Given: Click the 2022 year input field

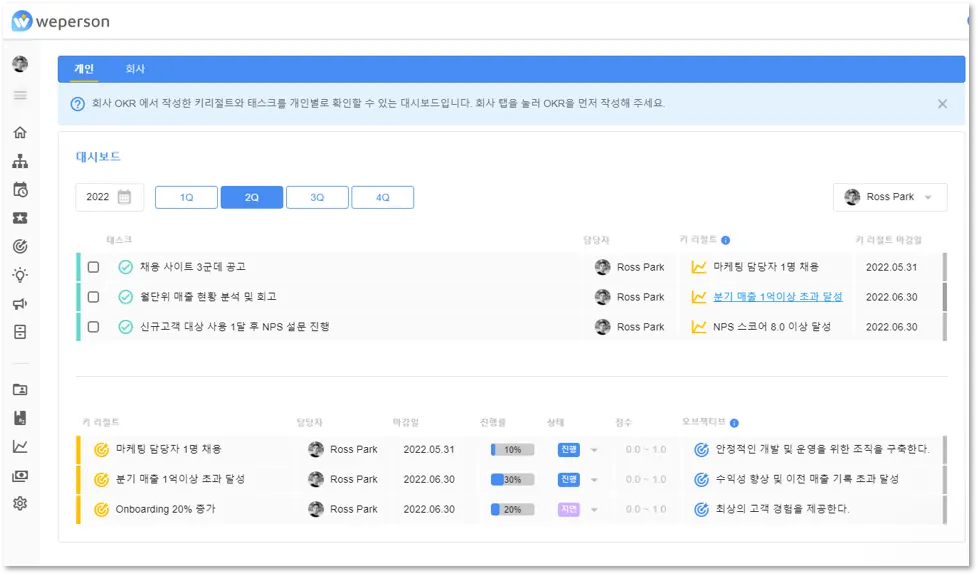Looking at the screenshot, I should (109, 197).
